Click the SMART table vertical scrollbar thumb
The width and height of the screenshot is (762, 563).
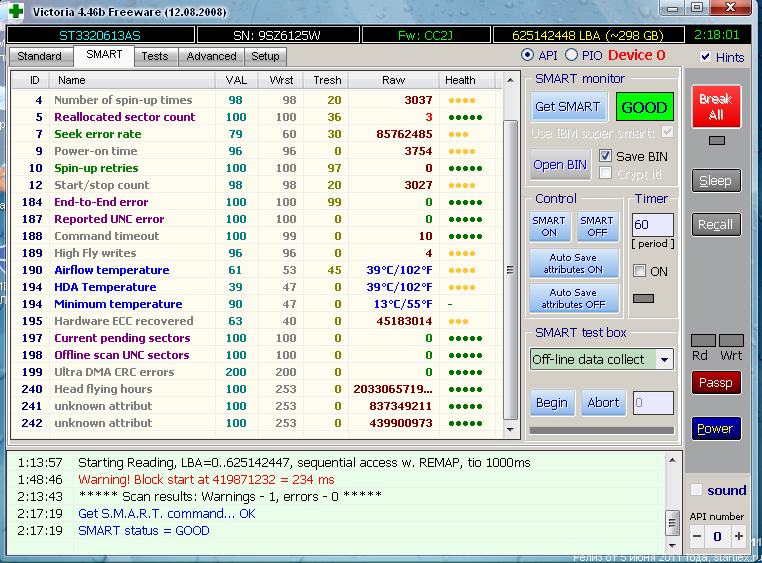point(510,270)
